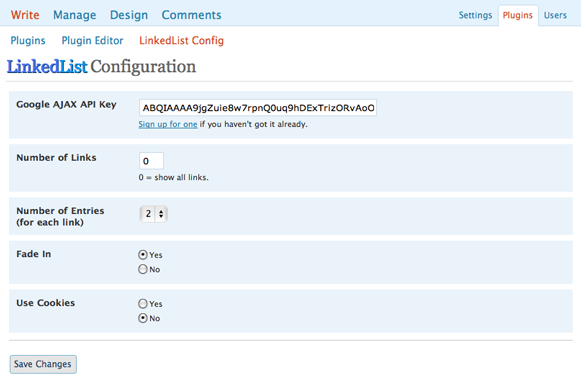Click the Plugins submenu link
This screenshot has width=581, height=387.
(x=28, y=40)
